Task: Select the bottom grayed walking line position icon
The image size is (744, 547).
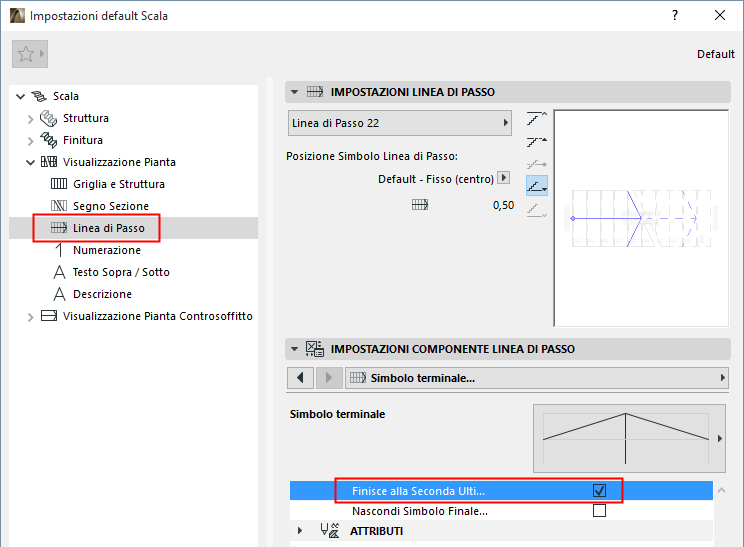Action: click(537, 210)
